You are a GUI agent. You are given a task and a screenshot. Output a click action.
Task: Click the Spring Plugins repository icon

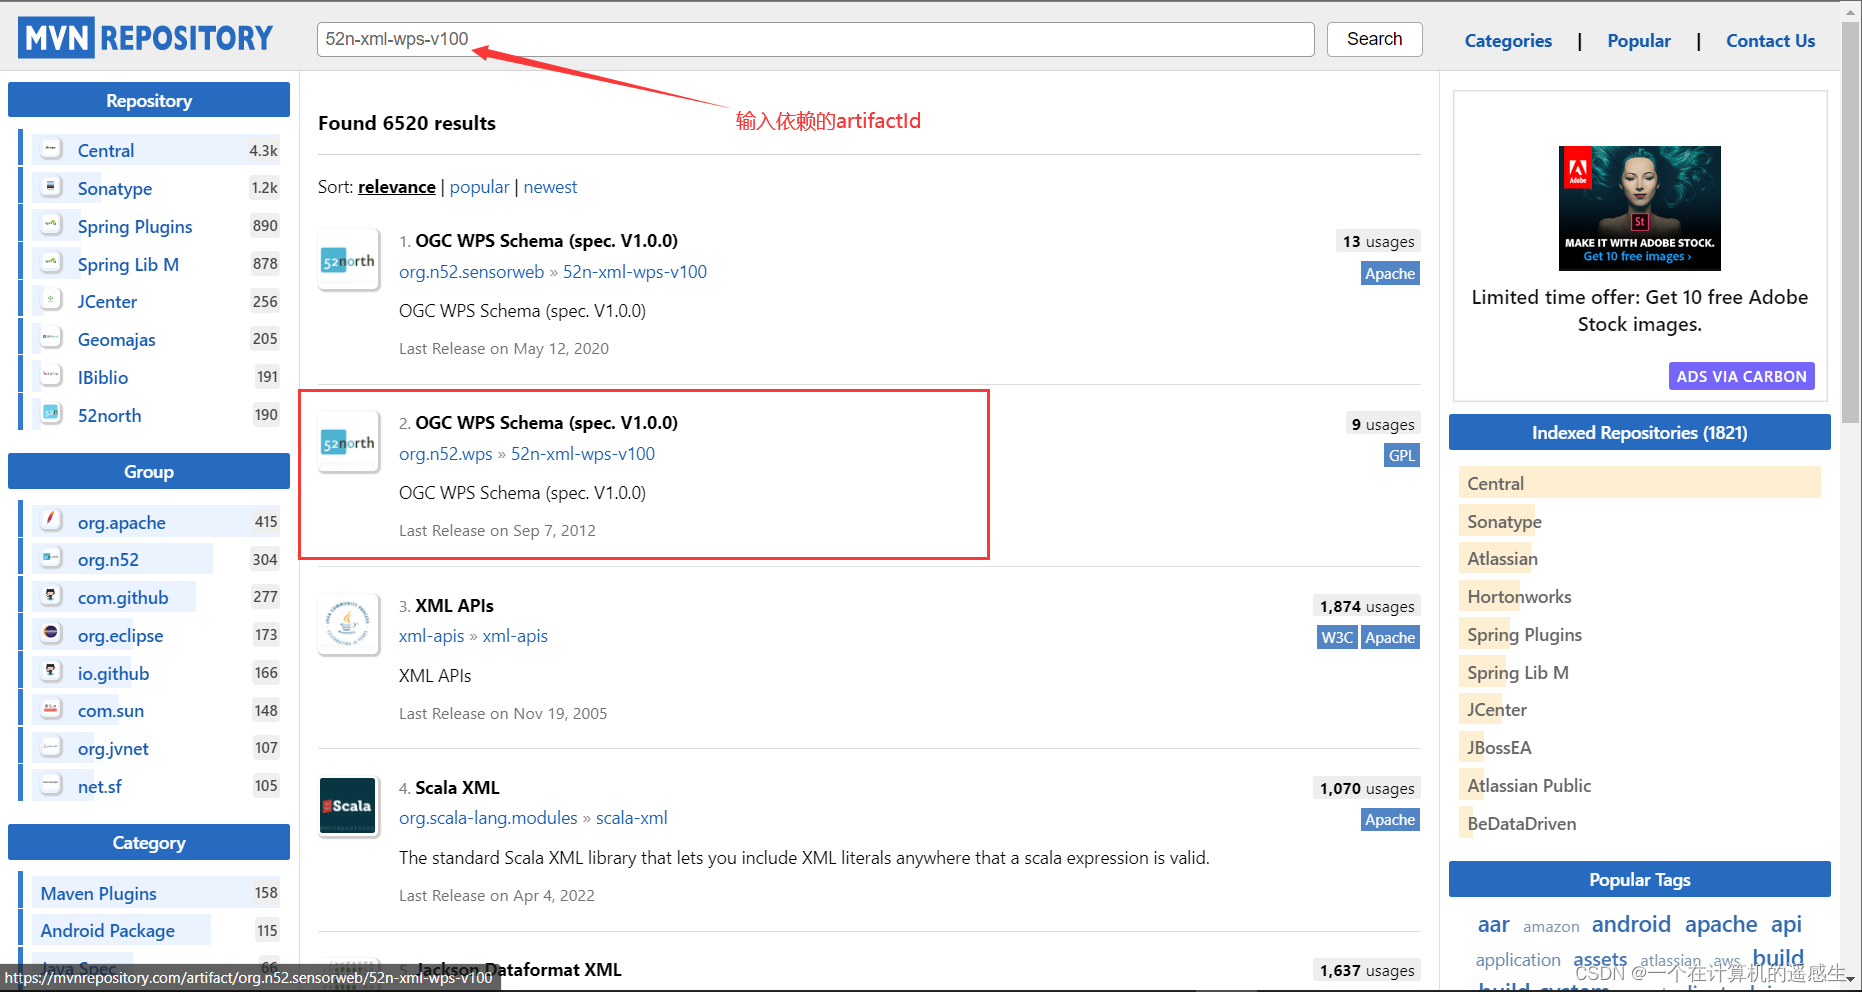51,225
